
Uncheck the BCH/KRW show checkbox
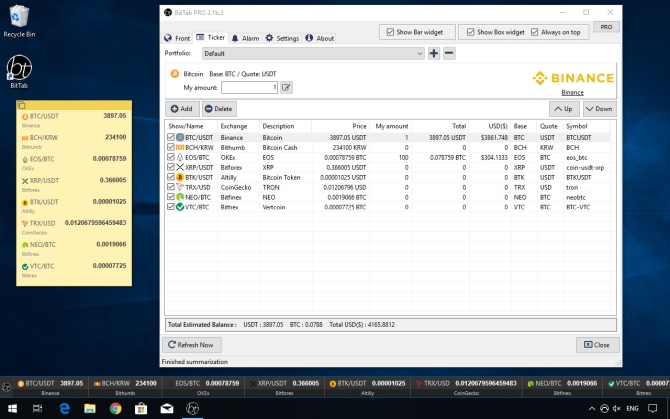(x=171, y=147)
